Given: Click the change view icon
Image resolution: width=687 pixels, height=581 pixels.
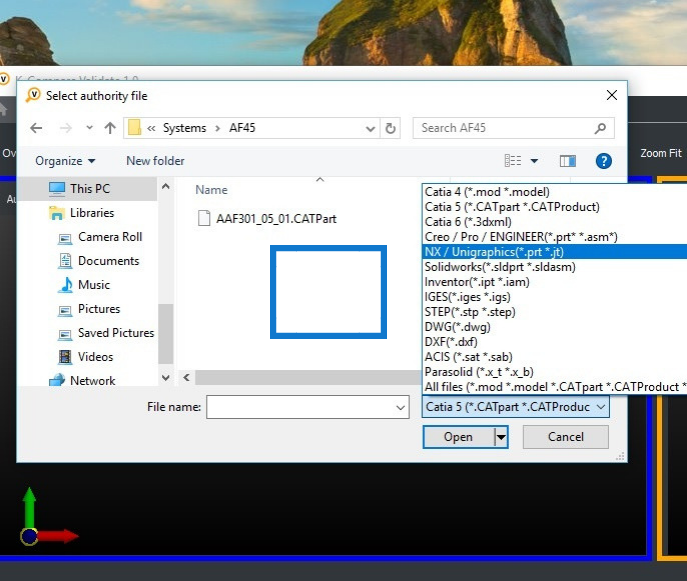Looking at the screenshot, I should tap(513, 161).
